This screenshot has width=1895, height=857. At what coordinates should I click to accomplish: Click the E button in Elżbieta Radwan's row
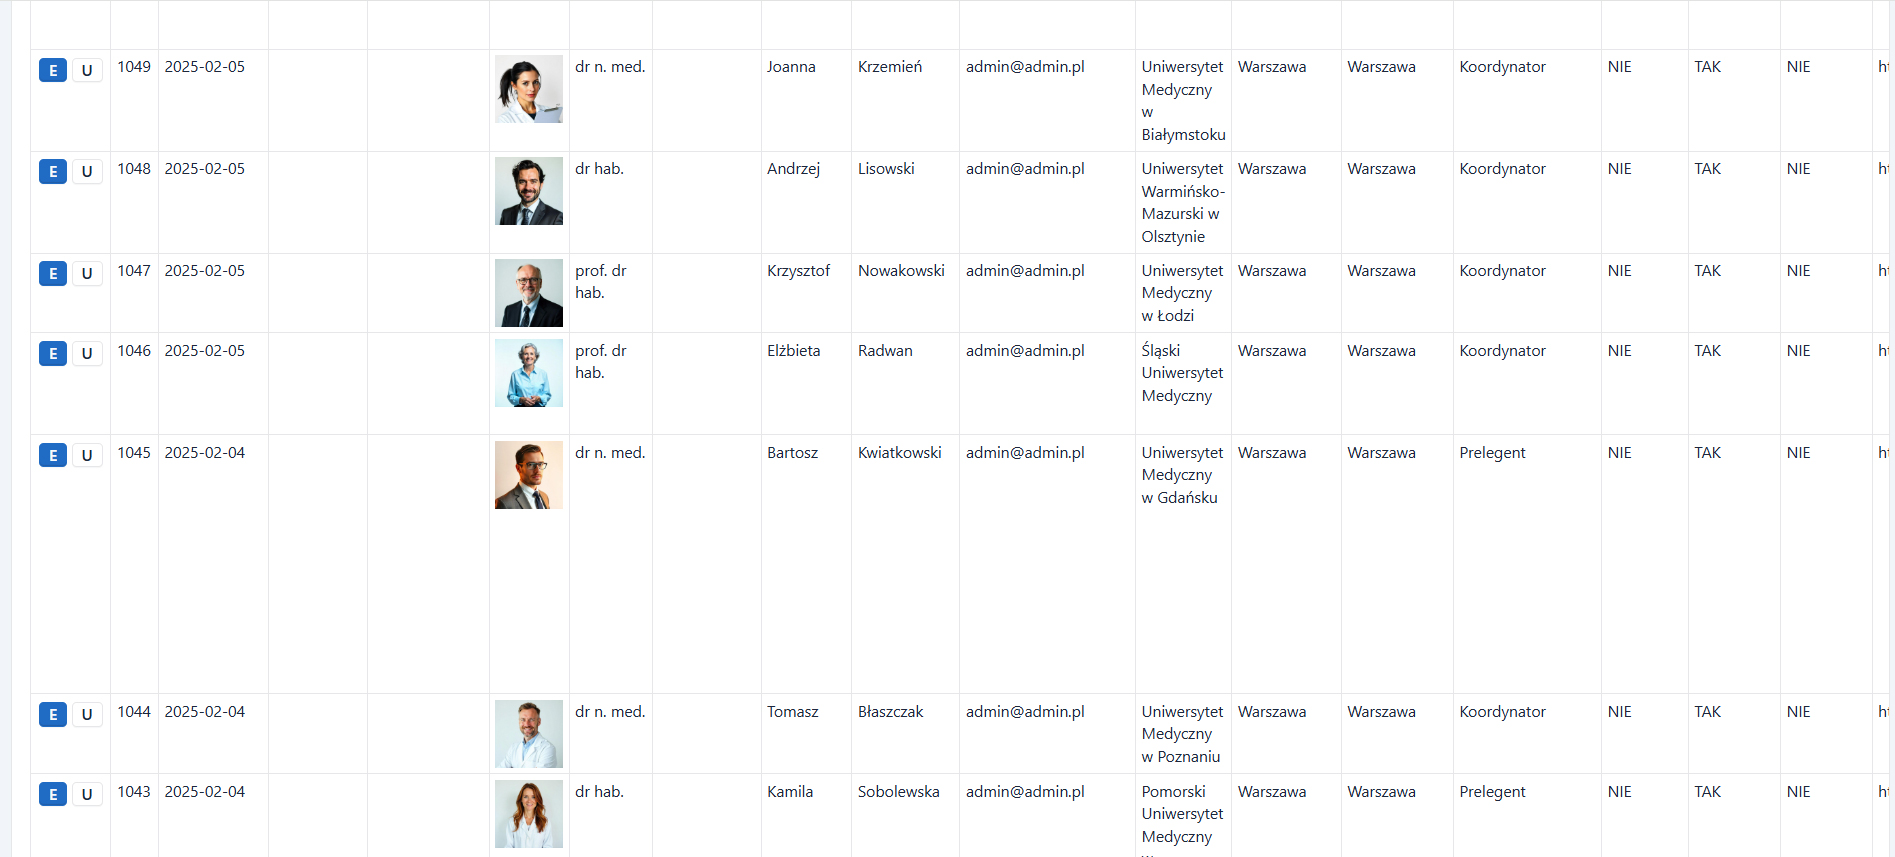pos(53,354)
